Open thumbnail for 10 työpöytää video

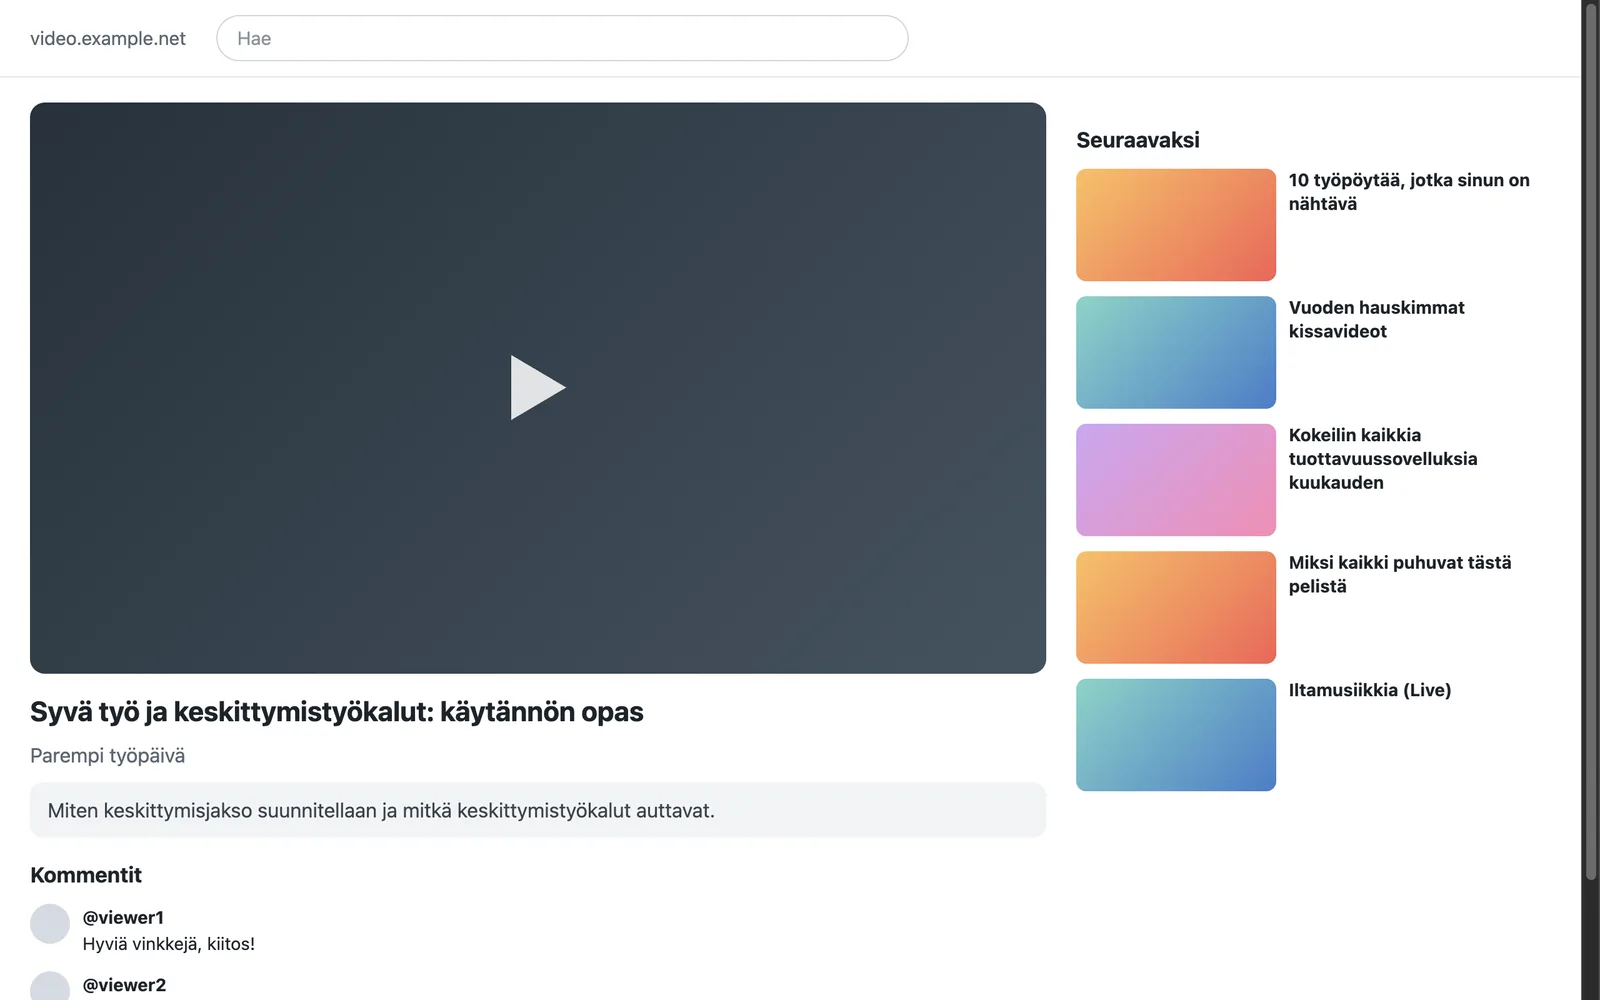coord(1176,225)
